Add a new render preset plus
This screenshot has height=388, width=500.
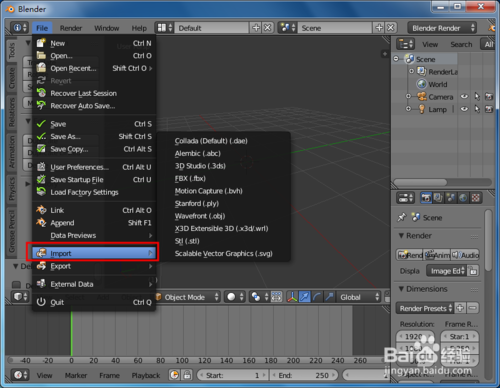coord(460,308)
